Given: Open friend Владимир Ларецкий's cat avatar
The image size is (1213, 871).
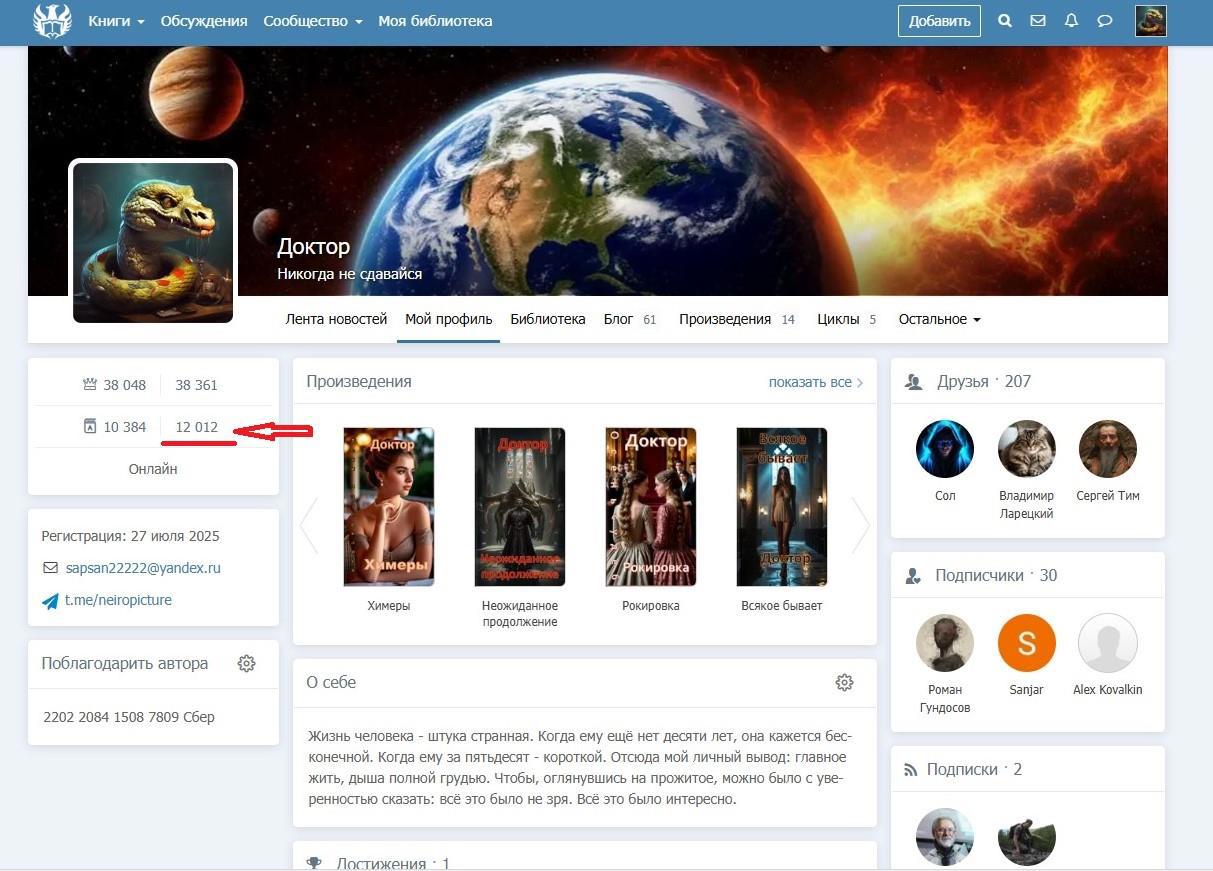Looking at the screenshot, I should 1027,449.
